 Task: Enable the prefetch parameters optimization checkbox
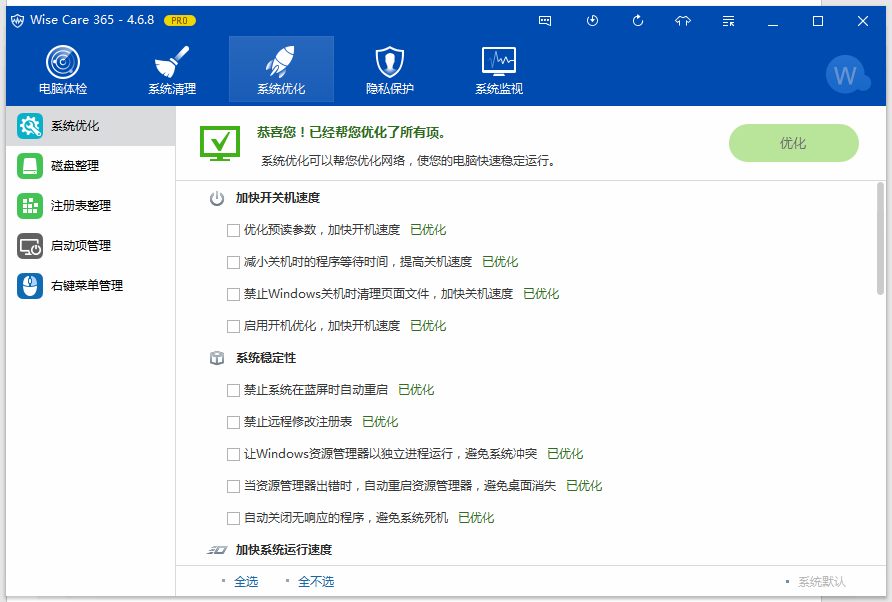tap(232, 229)
